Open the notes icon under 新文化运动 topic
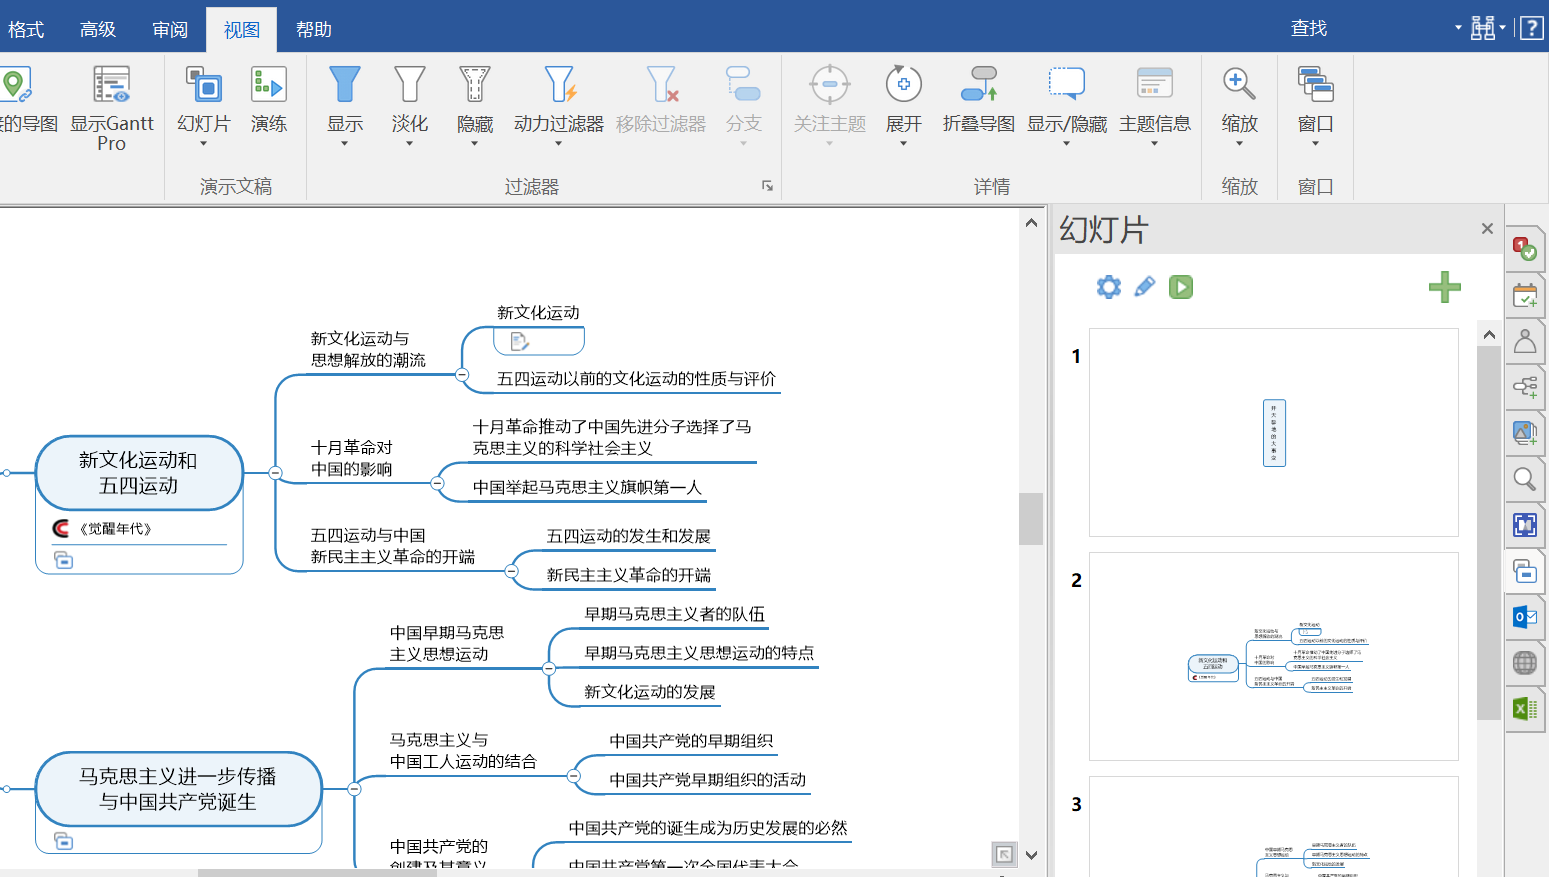The image size is (1549, 877). [519, 342]
